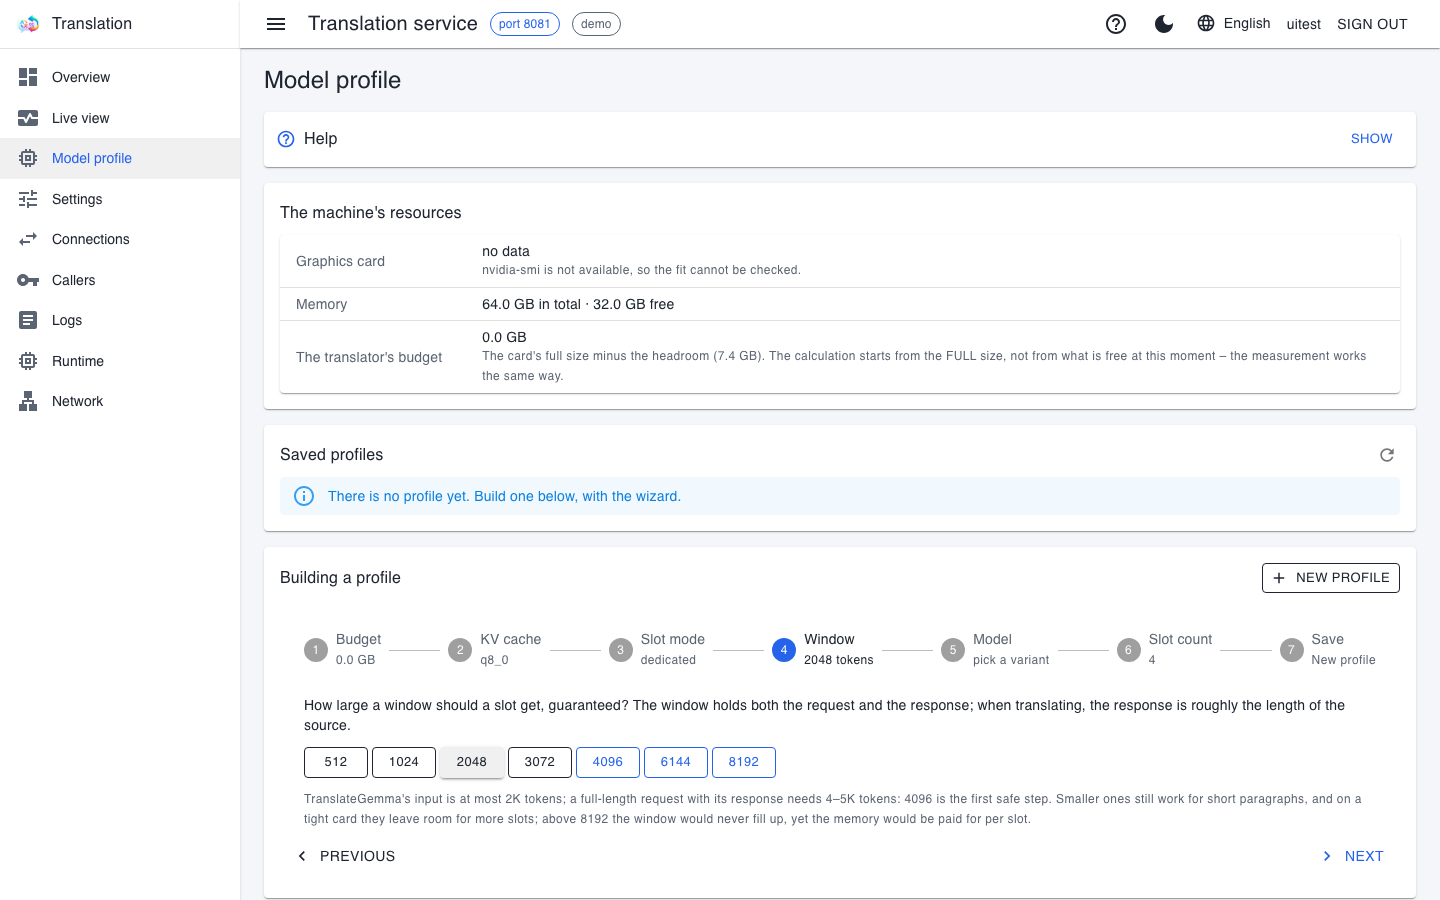Select the 512 token window
1440x900 pixels.
coord(336,762)
